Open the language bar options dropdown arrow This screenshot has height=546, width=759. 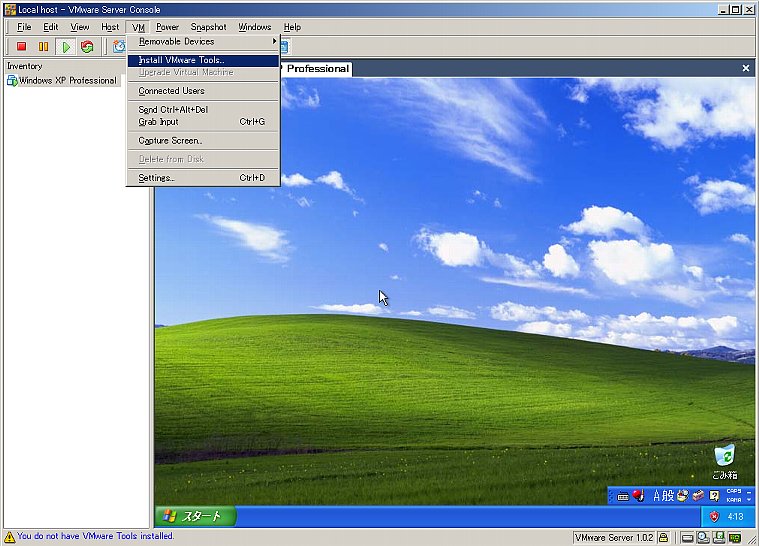[x=749, y=500]
